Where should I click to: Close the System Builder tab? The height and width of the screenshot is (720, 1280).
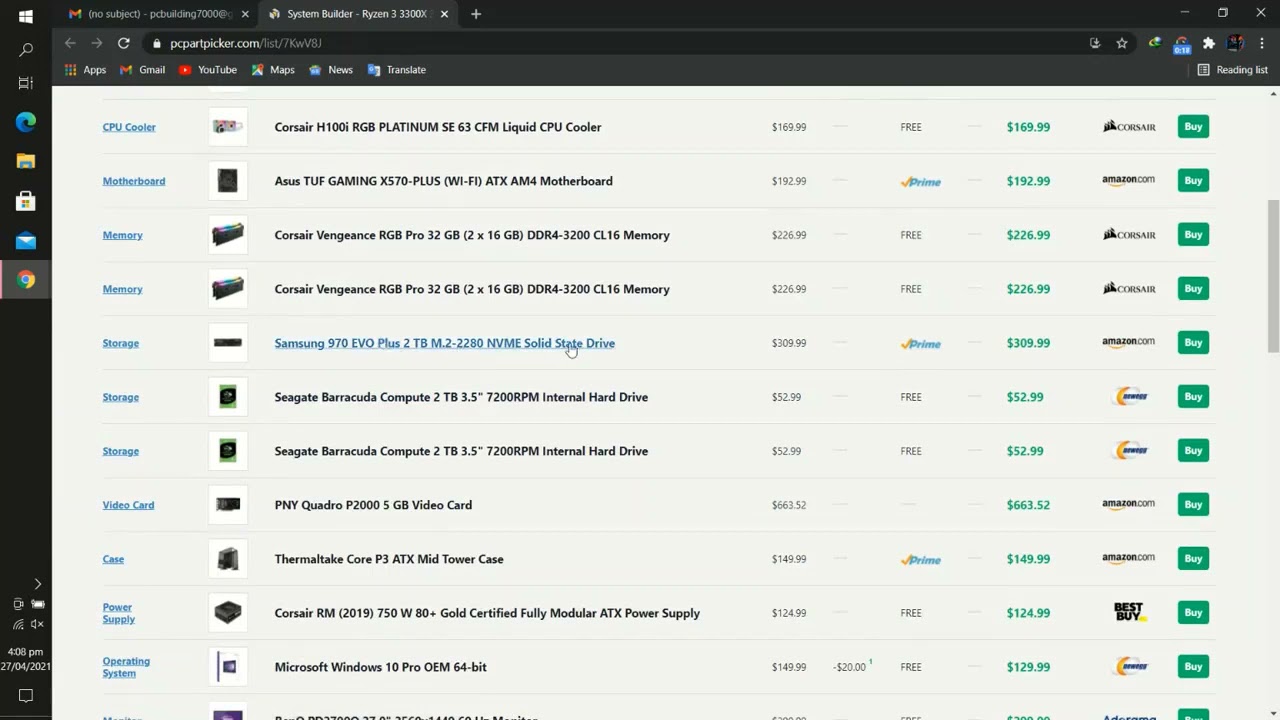point(444,14)
